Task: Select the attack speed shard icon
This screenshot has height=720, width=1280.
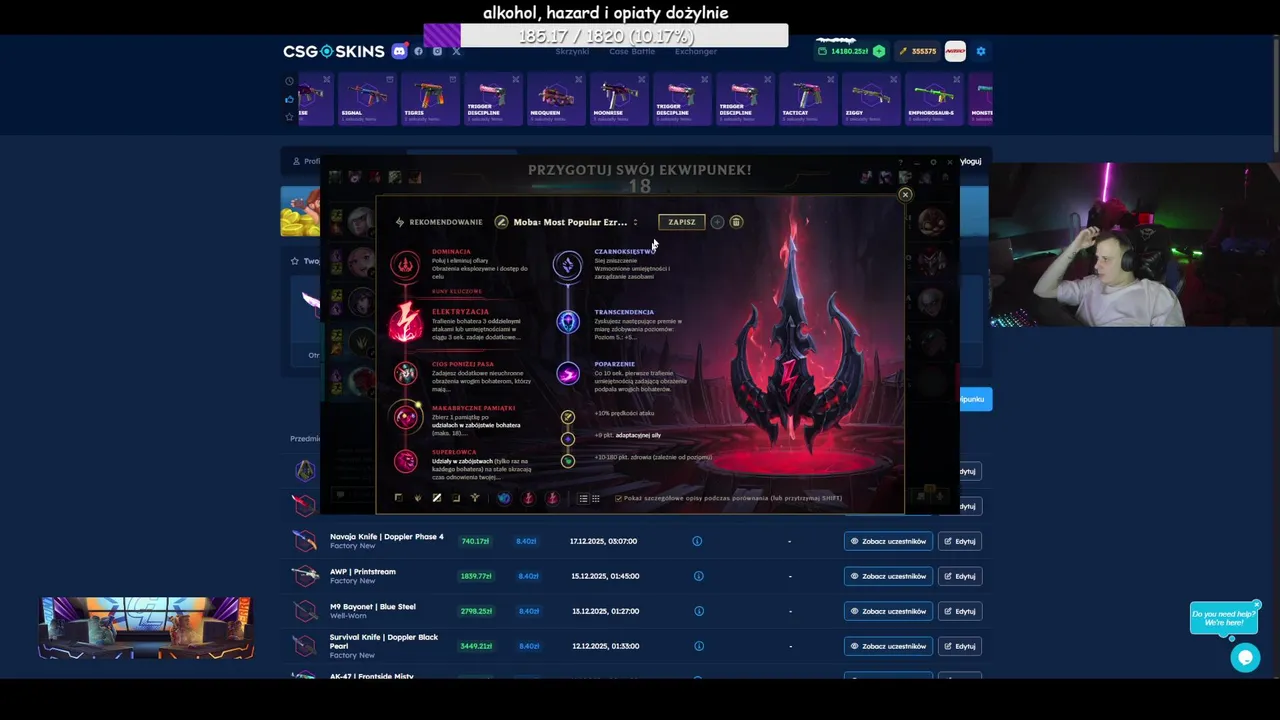Action: pyautogui.click(x=568, y=417)
